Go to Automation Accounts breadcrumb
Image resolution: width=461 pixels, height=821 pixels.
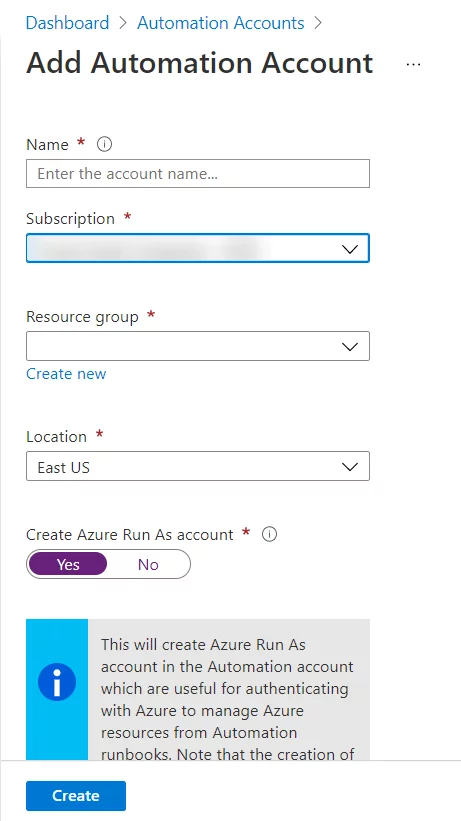coord(221,23)
